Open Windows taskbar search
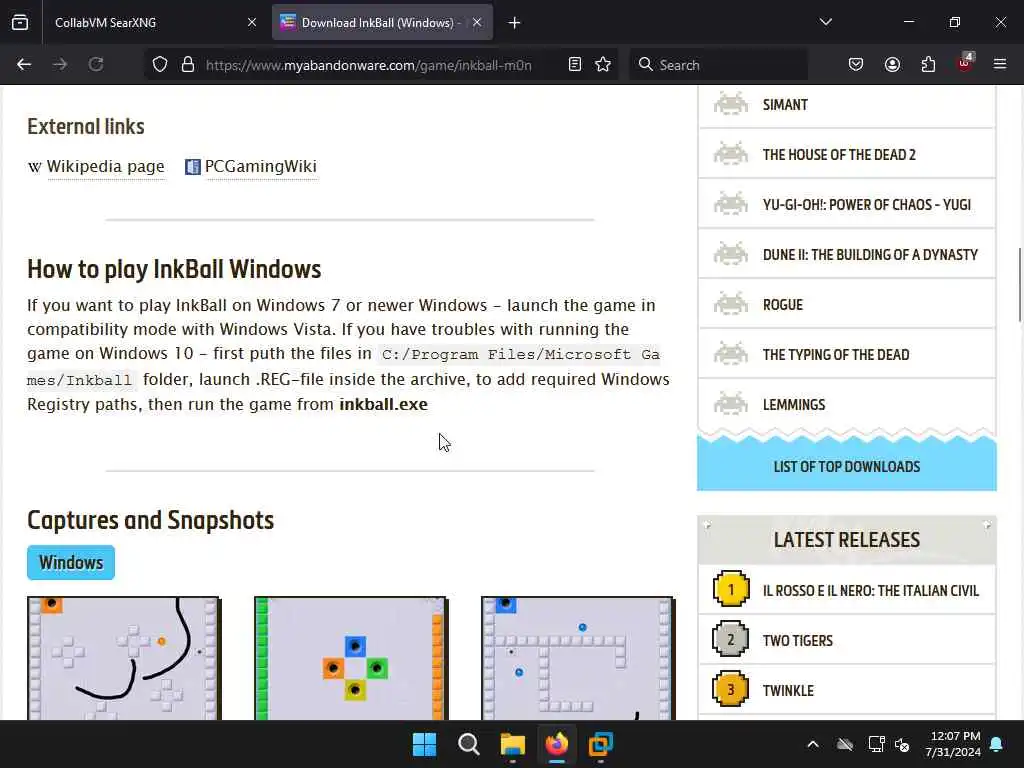Screen dimensions: 1024x768 pyautogui.click(x=468, y=744)
